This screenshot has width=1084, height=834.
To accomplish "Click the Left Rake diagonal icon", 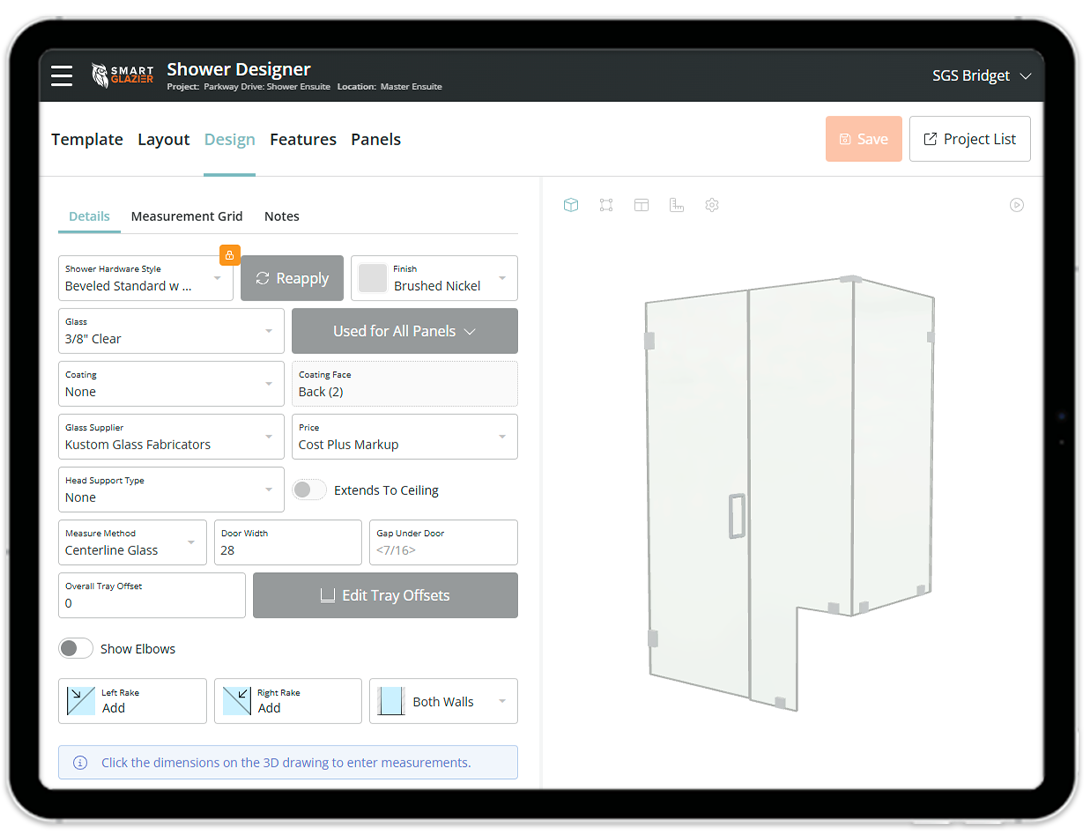I will [x=81, y=701].
